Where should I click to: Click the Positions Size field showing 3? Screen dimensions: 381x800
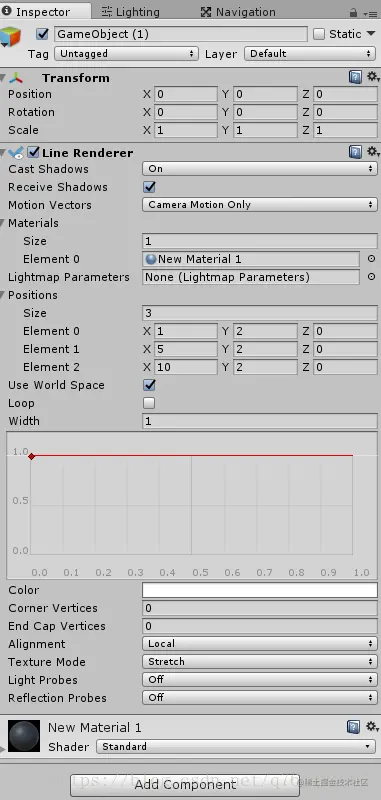pos(260,313)
